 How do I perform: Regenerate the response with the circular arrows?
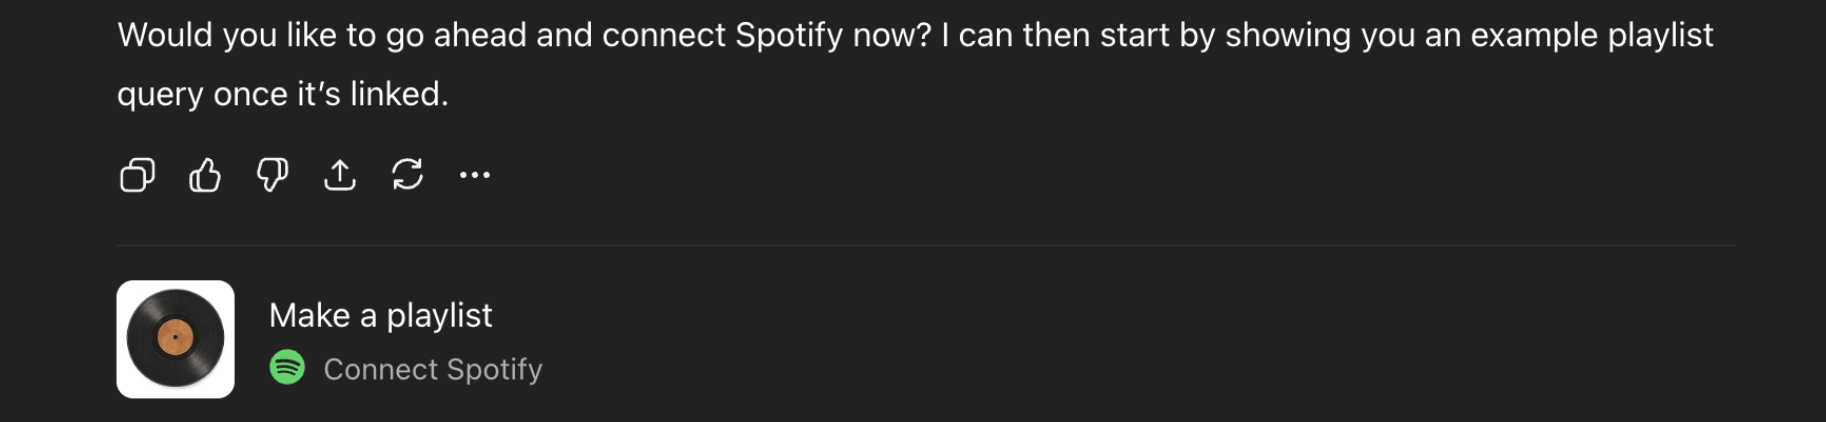point(407,176)
